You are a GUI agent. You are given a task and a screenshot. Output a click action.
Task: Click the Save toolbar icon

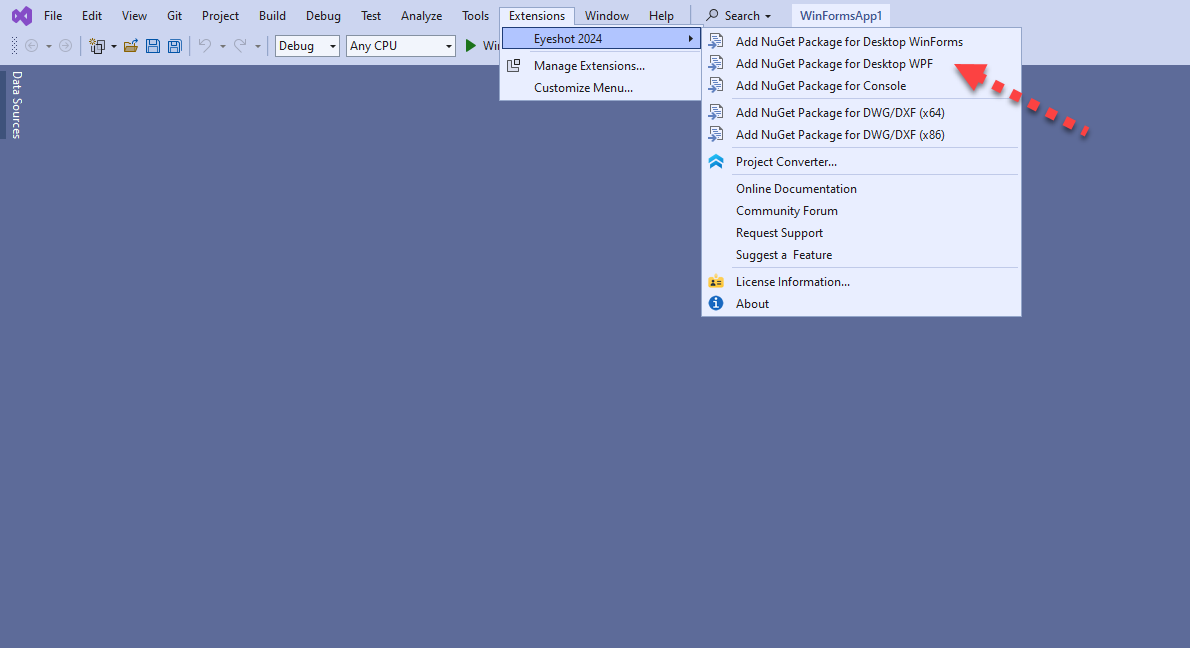point(153,46)
